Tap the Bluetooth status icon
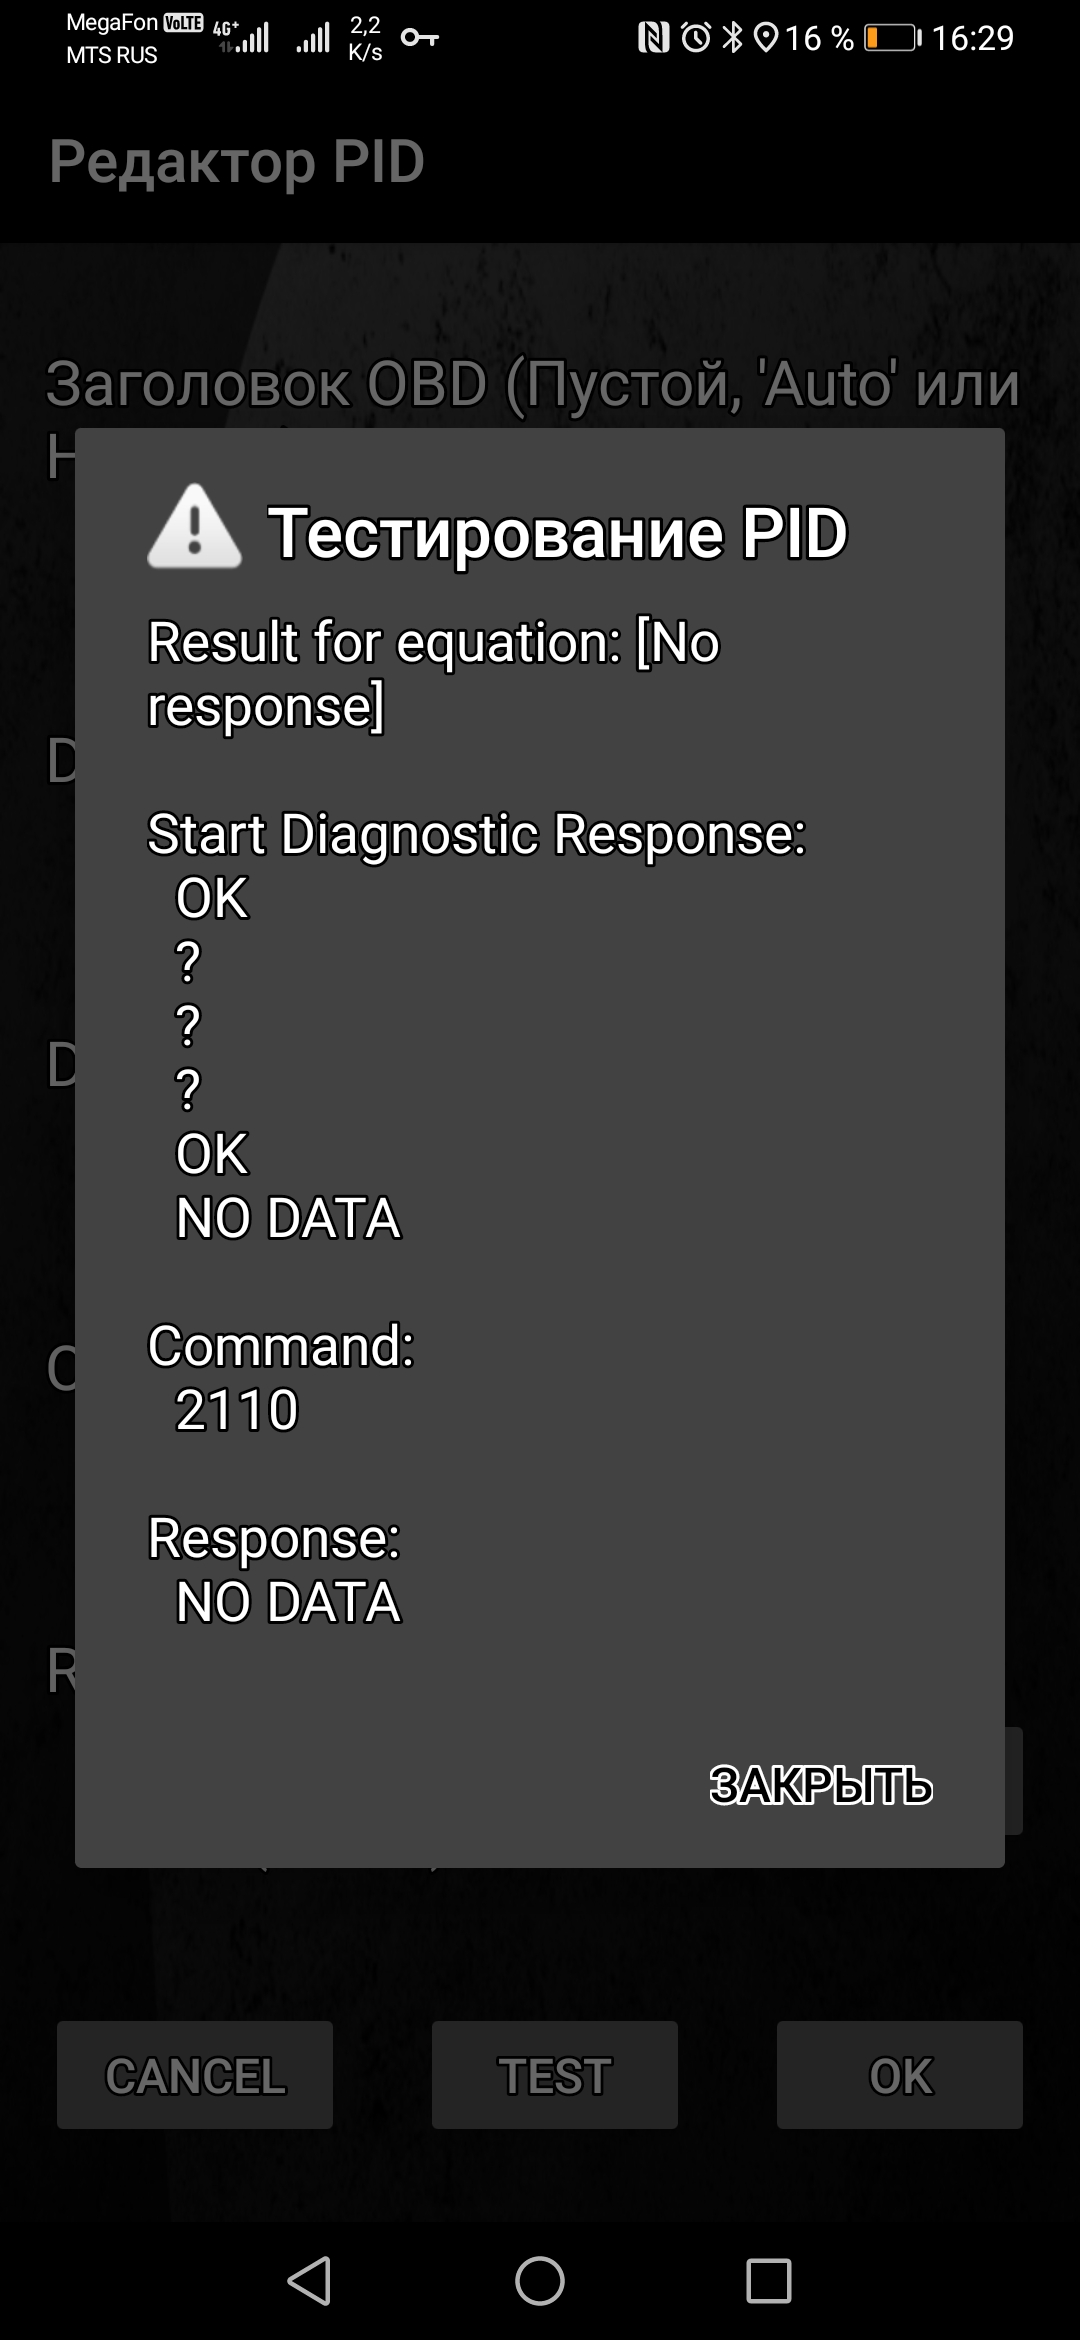Screen dimensions: 1080x2340 pos(733,38)
